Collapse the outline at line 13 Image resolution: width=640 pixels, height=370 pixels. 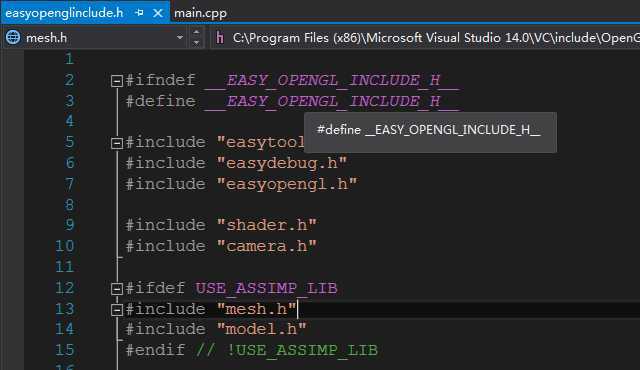117,310
